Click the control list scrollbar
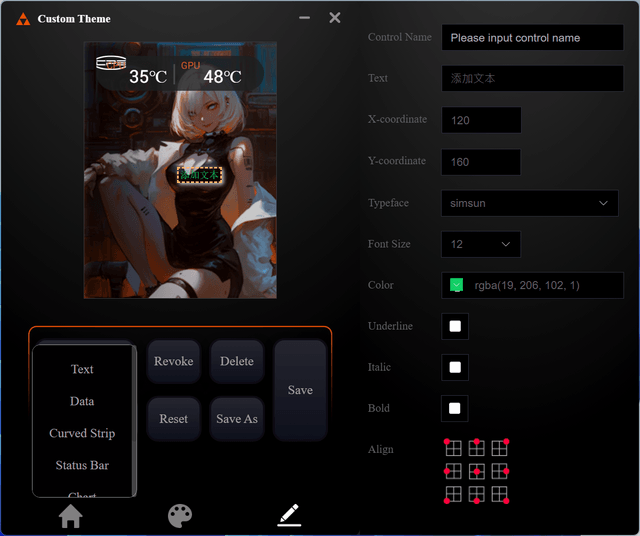This screenshot has width=640, height=536. [x=133, y=420]
